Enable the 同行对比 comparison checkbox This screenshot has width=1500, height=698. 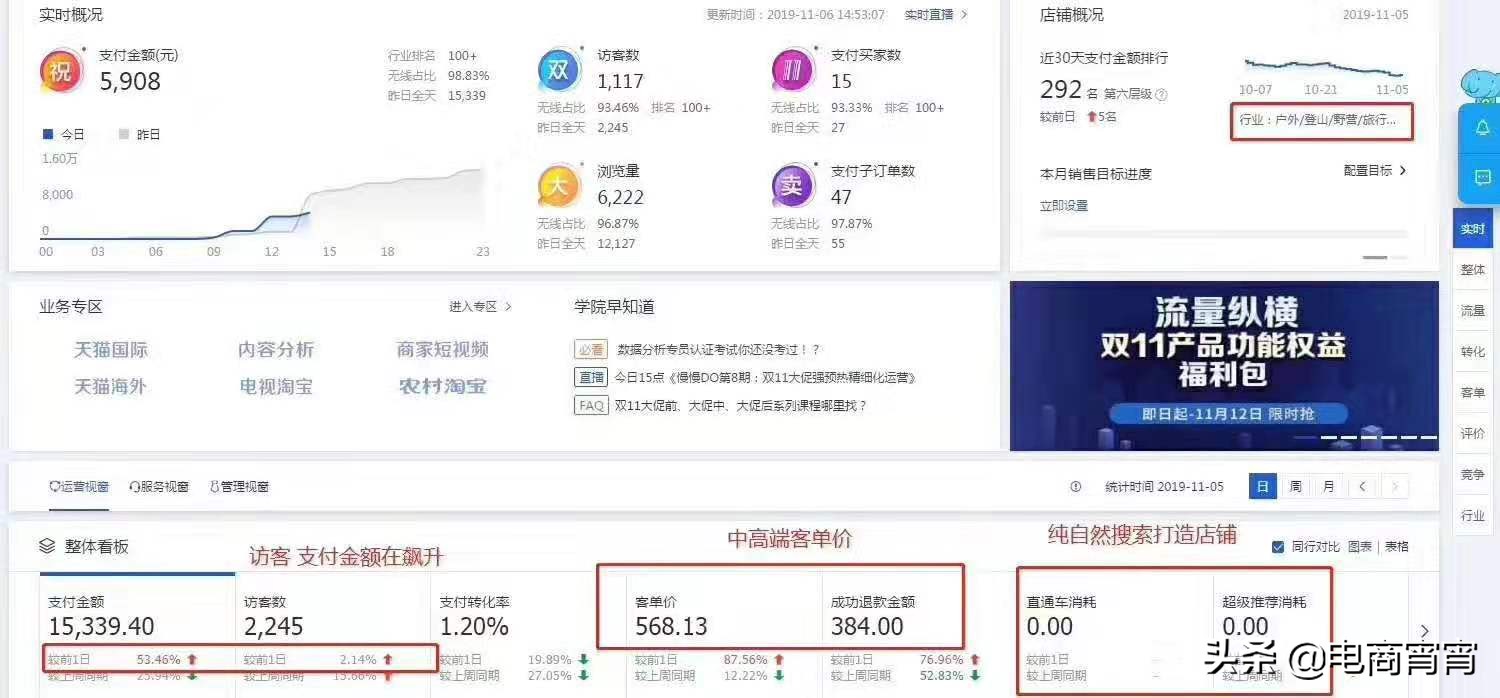(1278, 547)
